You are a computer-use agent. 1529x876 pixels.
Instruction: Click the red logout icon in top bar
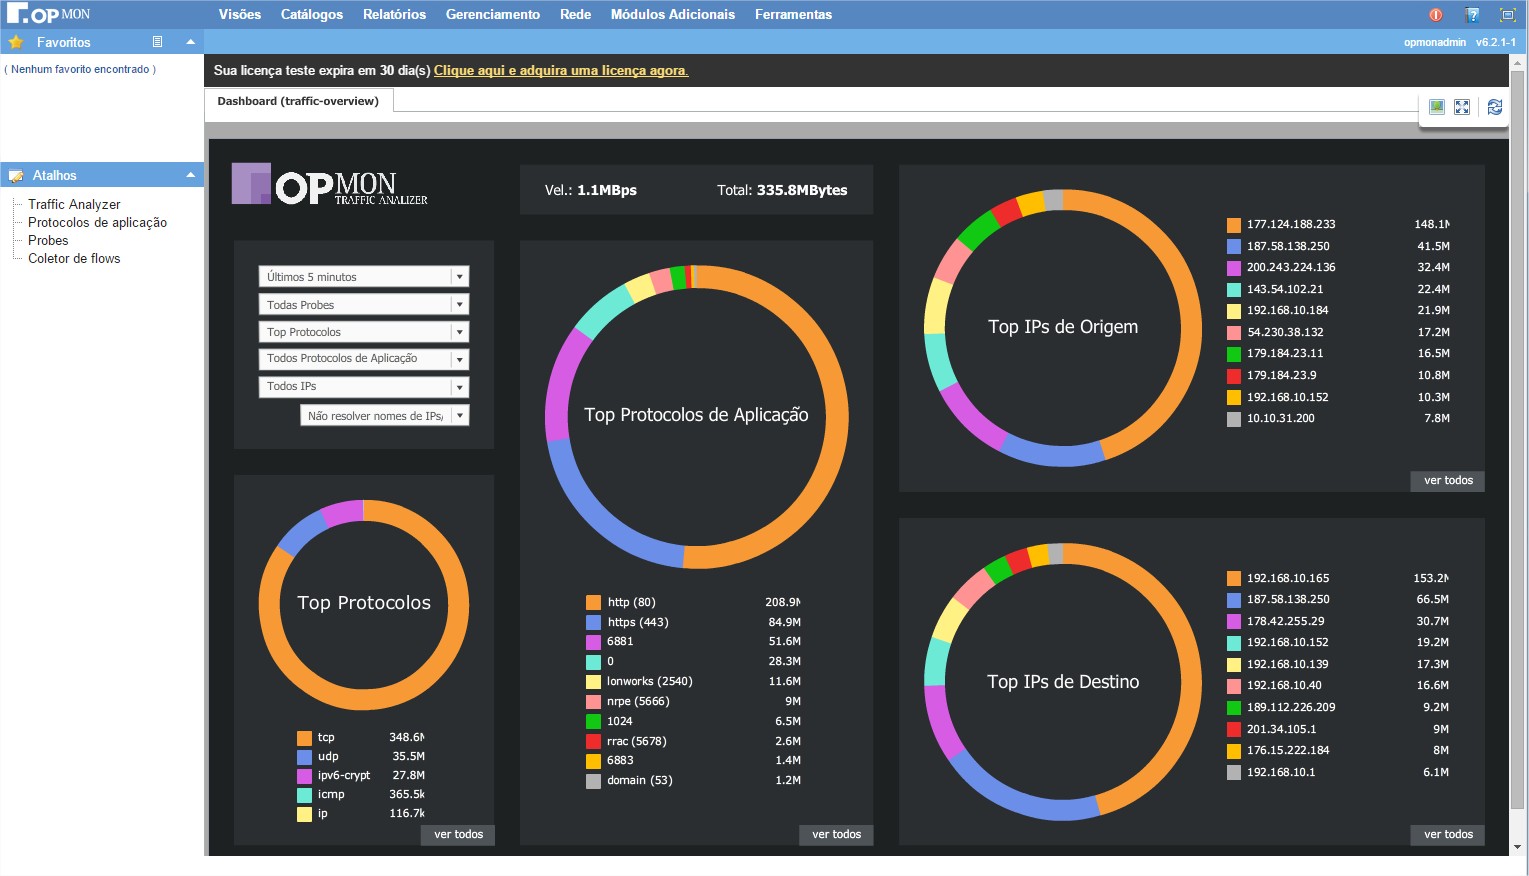click(1435, 15)
